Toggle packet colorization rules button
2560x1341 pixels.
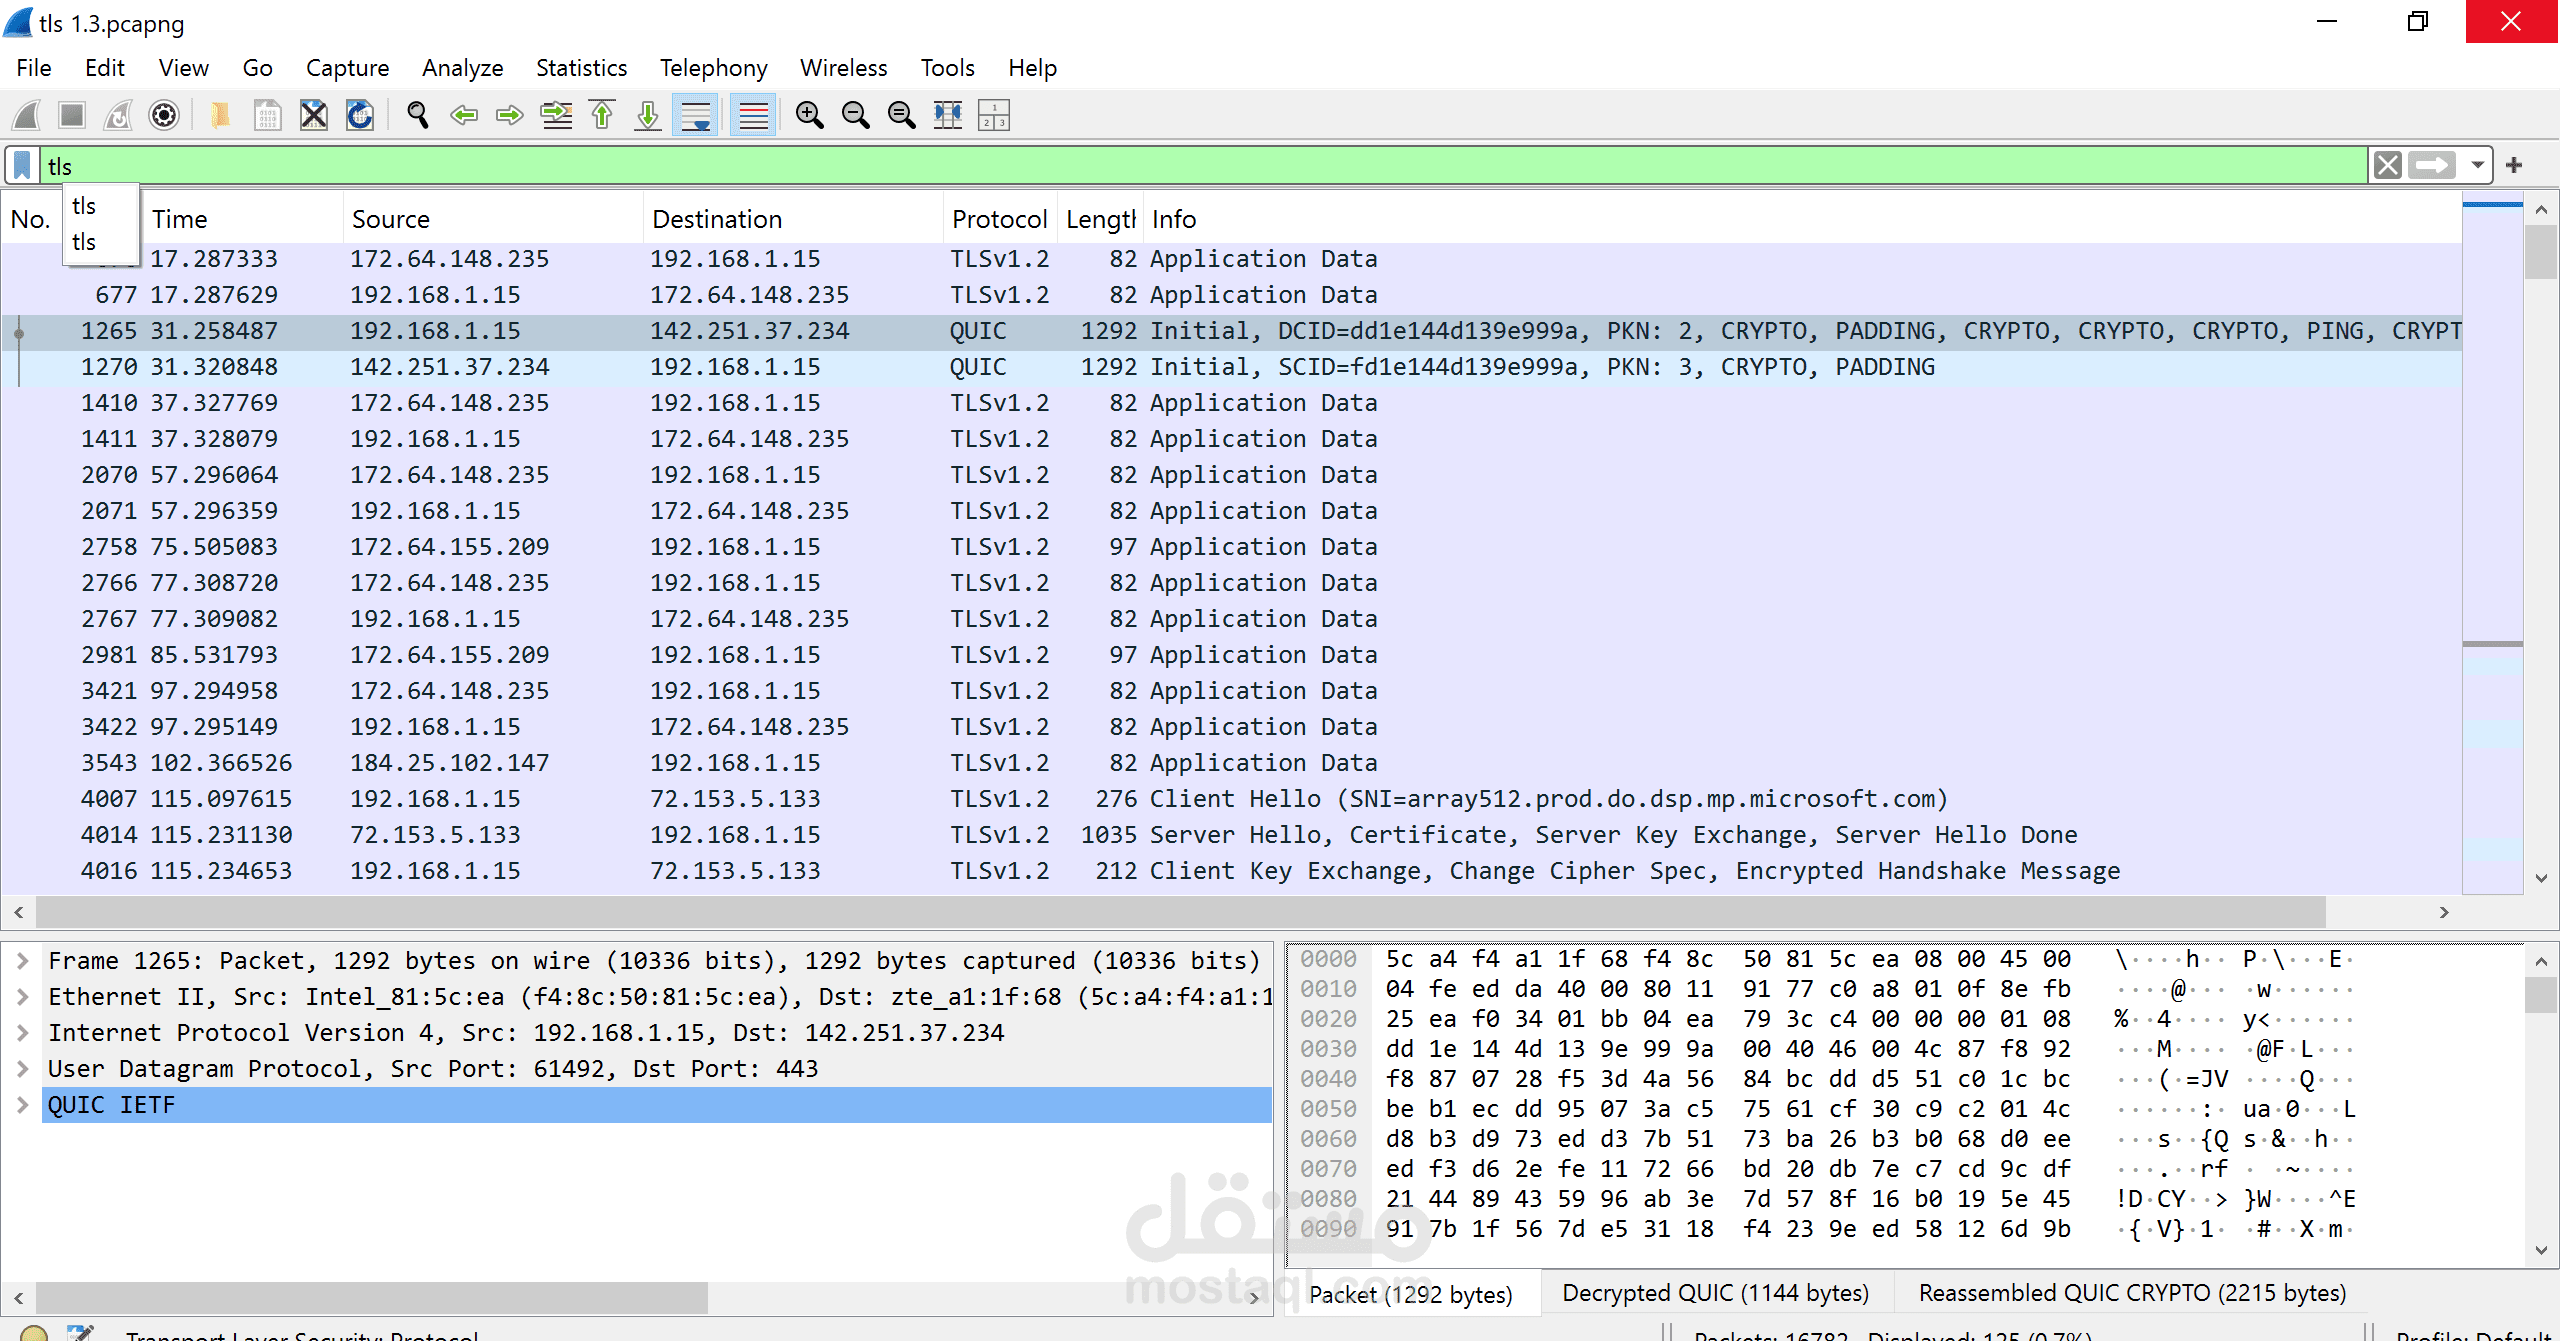(x=753, y=116)
